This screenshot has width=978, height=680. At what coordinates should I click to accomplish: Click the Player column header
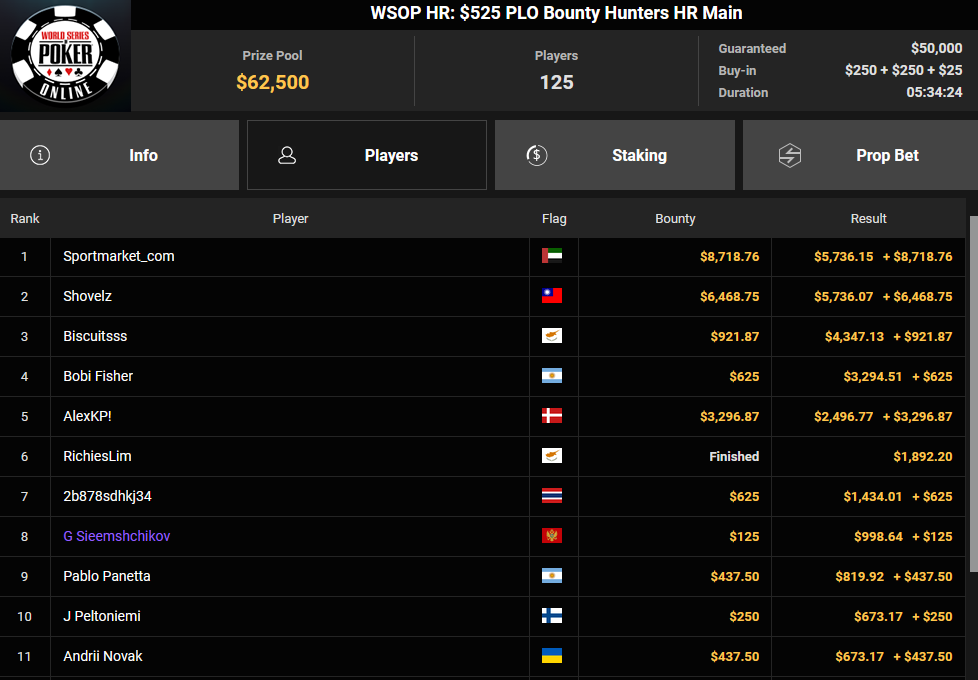tap(290, 218)
